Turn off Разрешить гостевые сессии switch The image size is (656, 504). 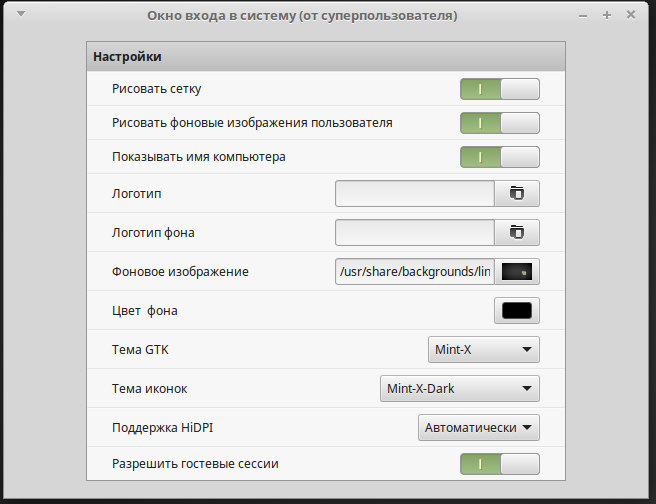499,464
